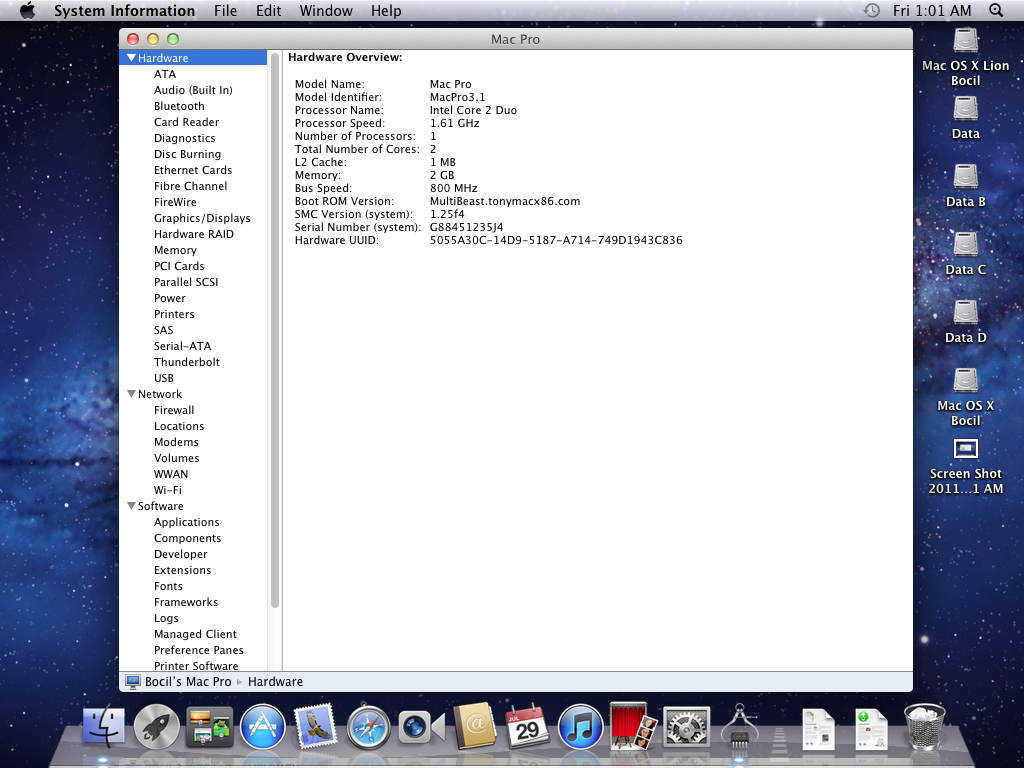The width and height of the screenshot is (1024, 768).
Task: Open Address Book in the Dock
Action: [475, 726]
